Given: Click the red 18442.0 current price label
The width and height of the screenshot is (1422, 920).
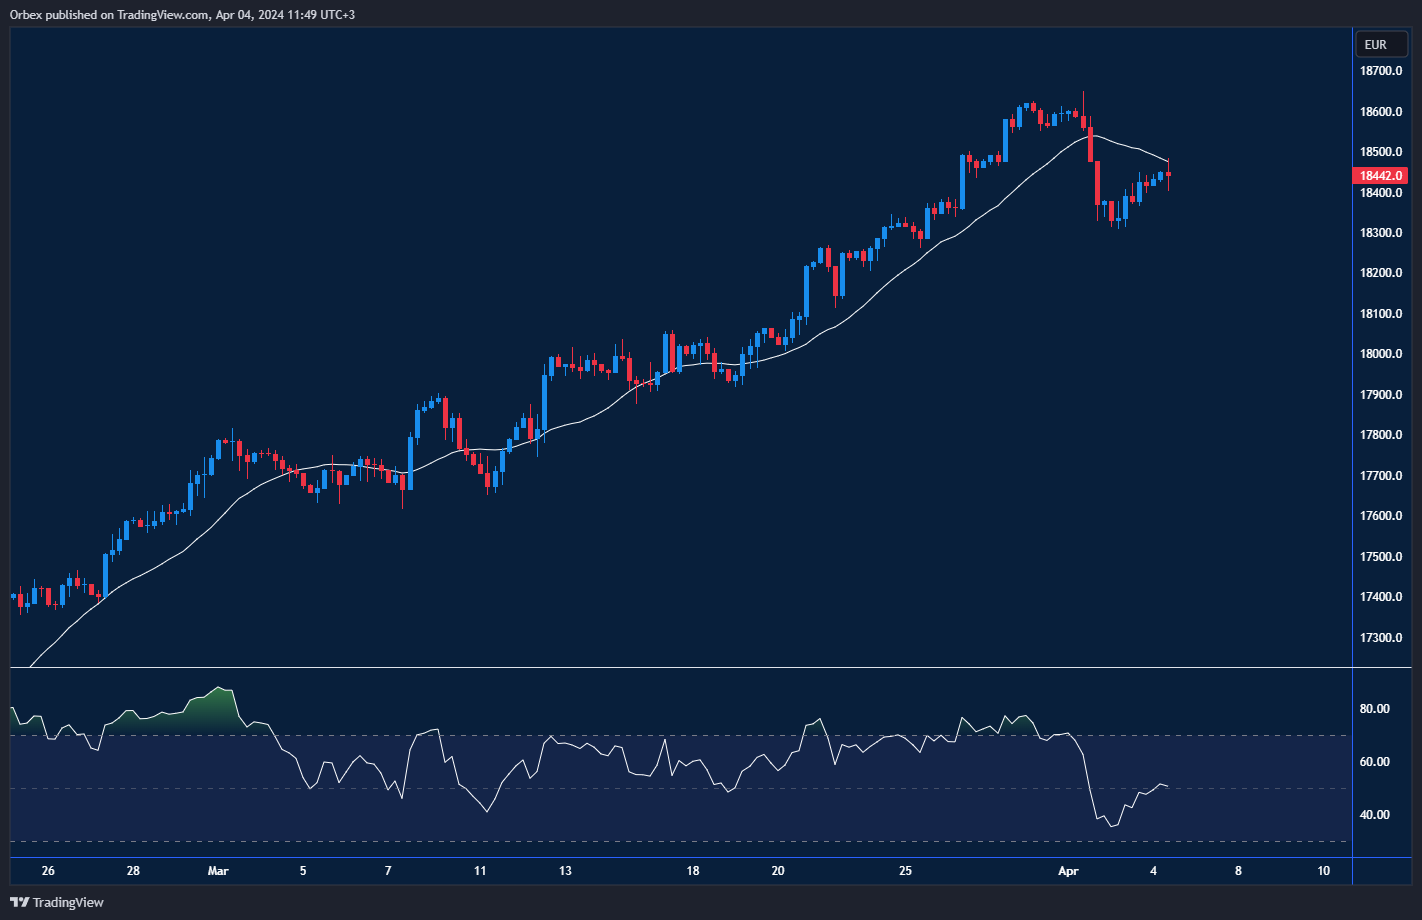Looking at the screenshot, I should pos(1380,175).
